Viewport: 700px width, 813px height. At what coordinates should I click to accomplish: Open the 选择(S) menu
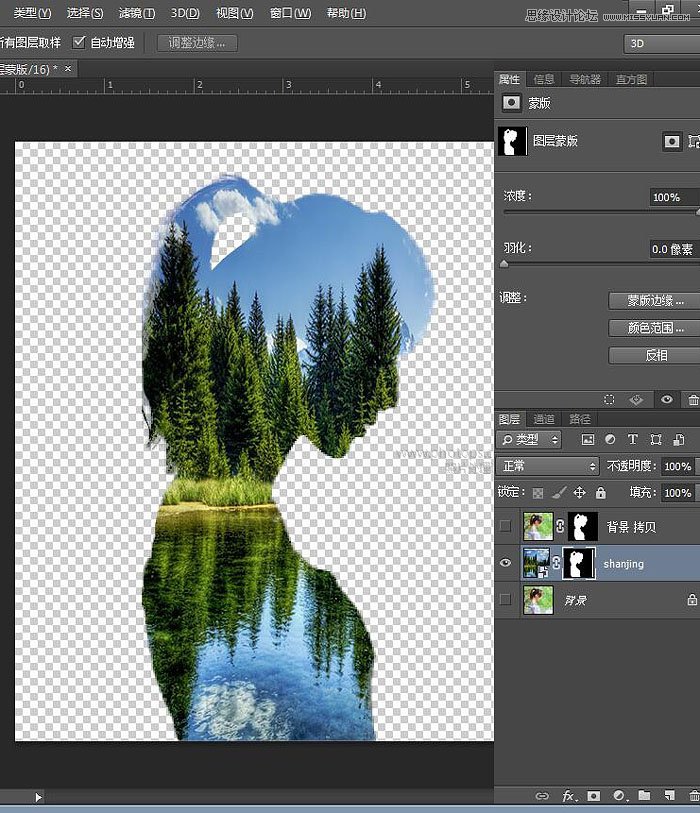[85, 13]
